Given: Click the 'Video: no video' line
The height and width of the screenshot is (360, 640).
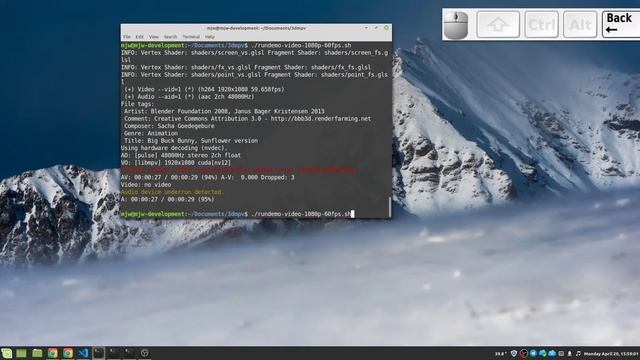Looking at the screenshot, I should [146, 185].
